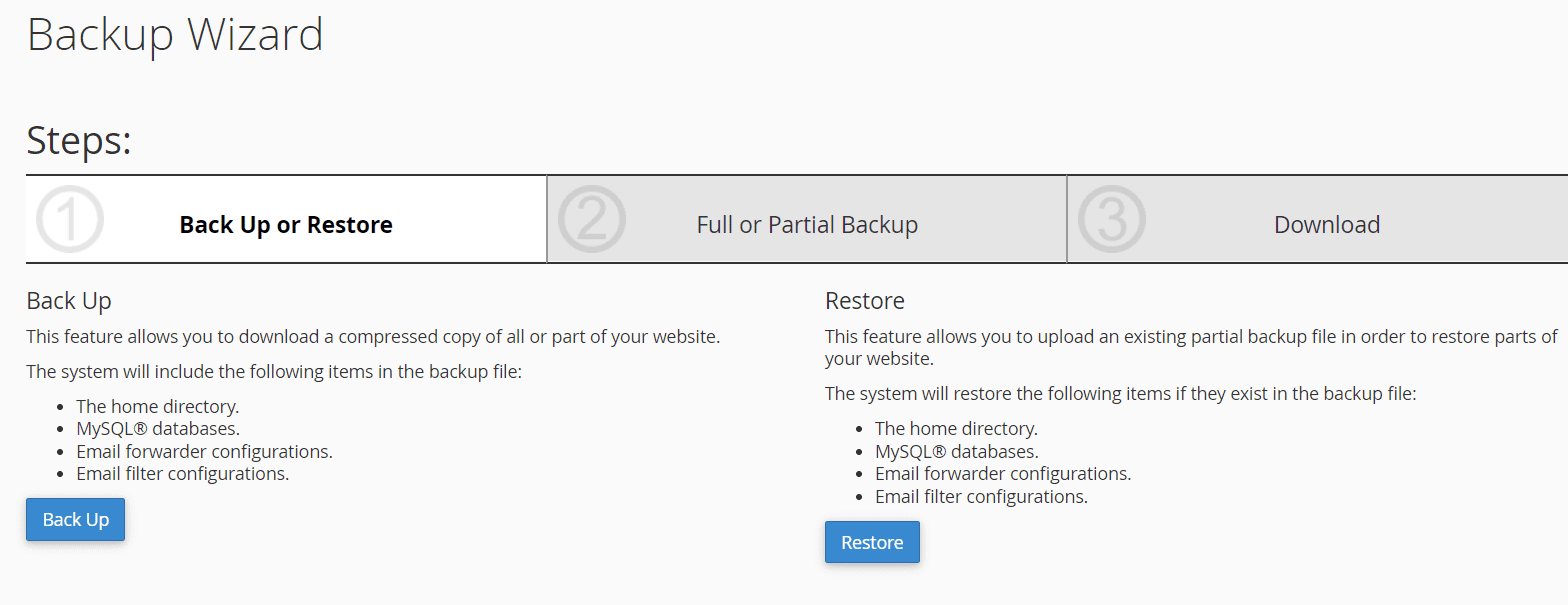
Task: Click the Steps heading label
Action: point(78,141)
